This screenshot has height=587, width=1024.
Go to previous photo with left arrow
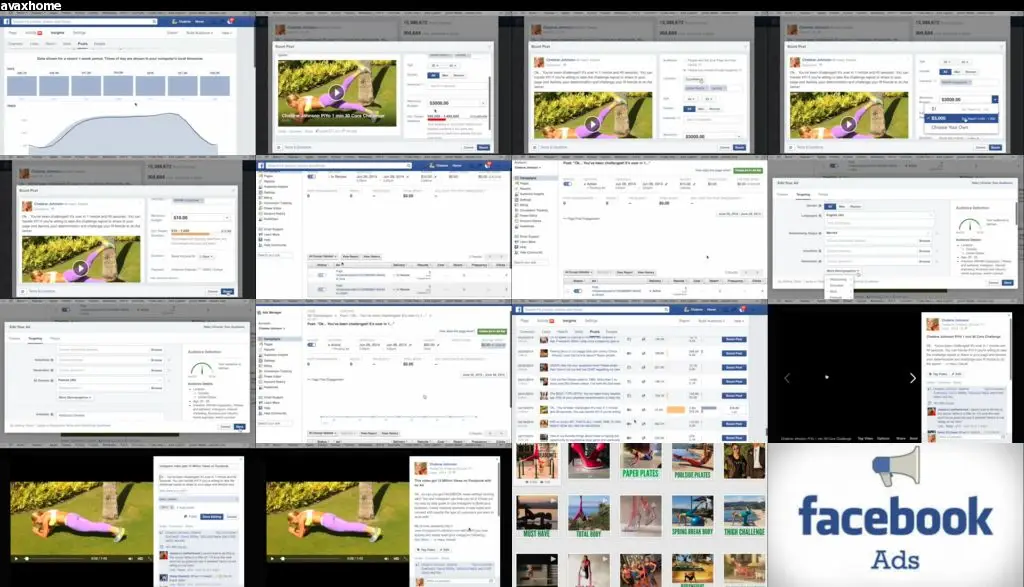(787, 378)
